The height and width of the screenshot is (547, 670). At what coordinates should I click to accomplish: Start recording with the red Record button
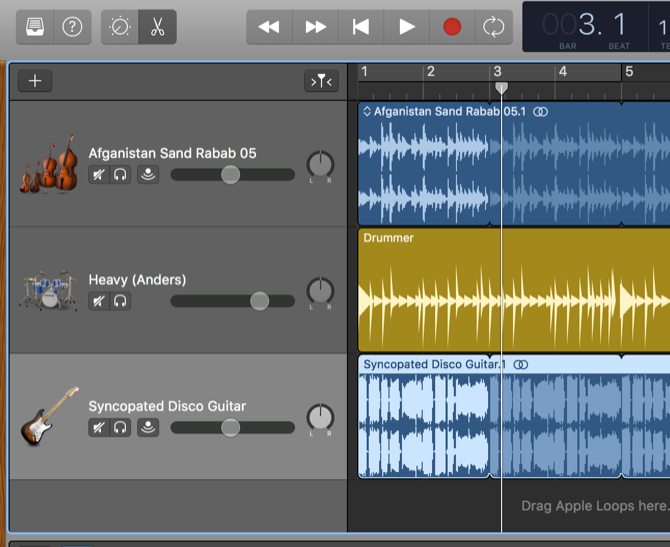452,27
